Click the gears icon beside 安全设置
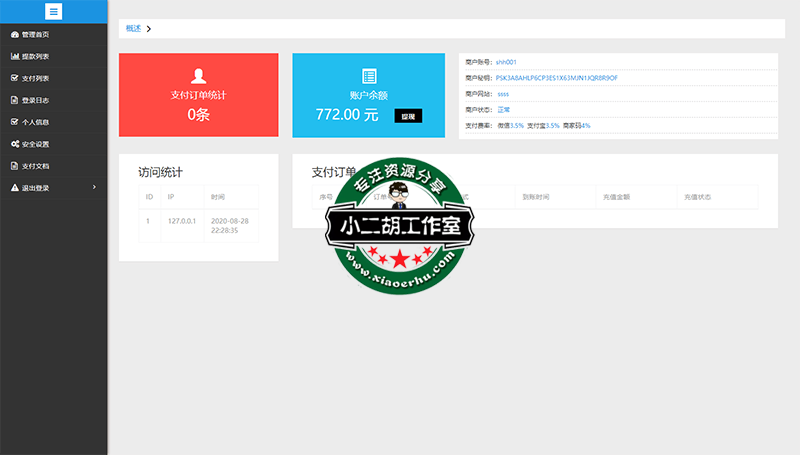This screenshot has height=455, width=800. click(14, 144)
